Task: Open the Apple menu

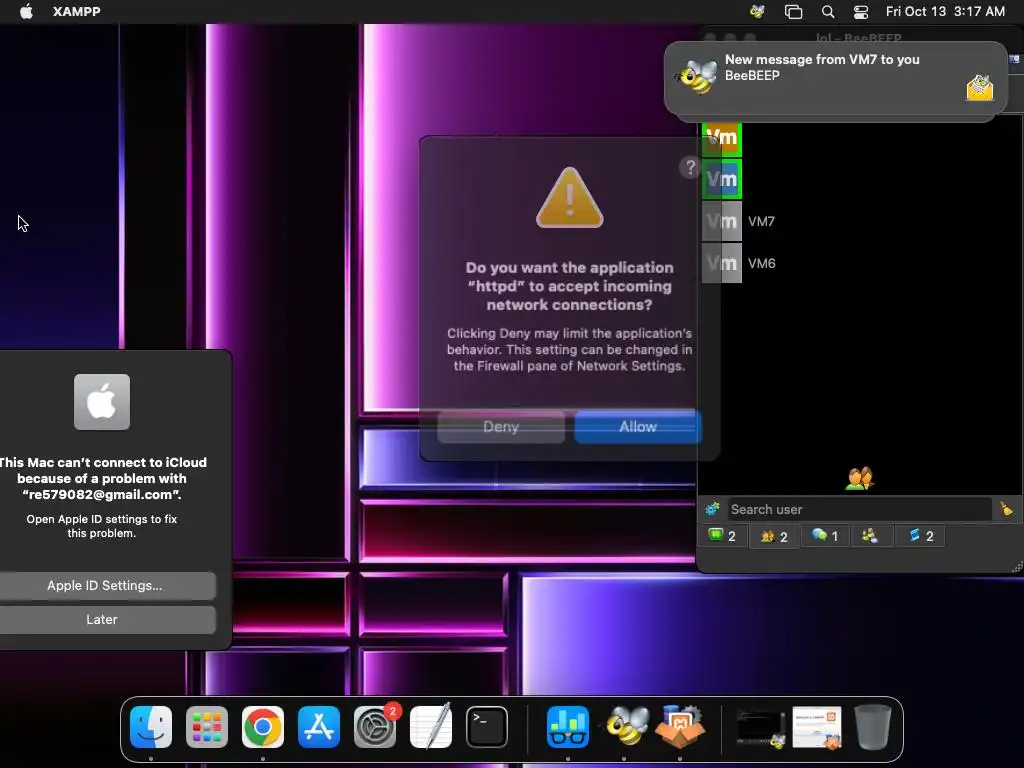Action: 26,11
